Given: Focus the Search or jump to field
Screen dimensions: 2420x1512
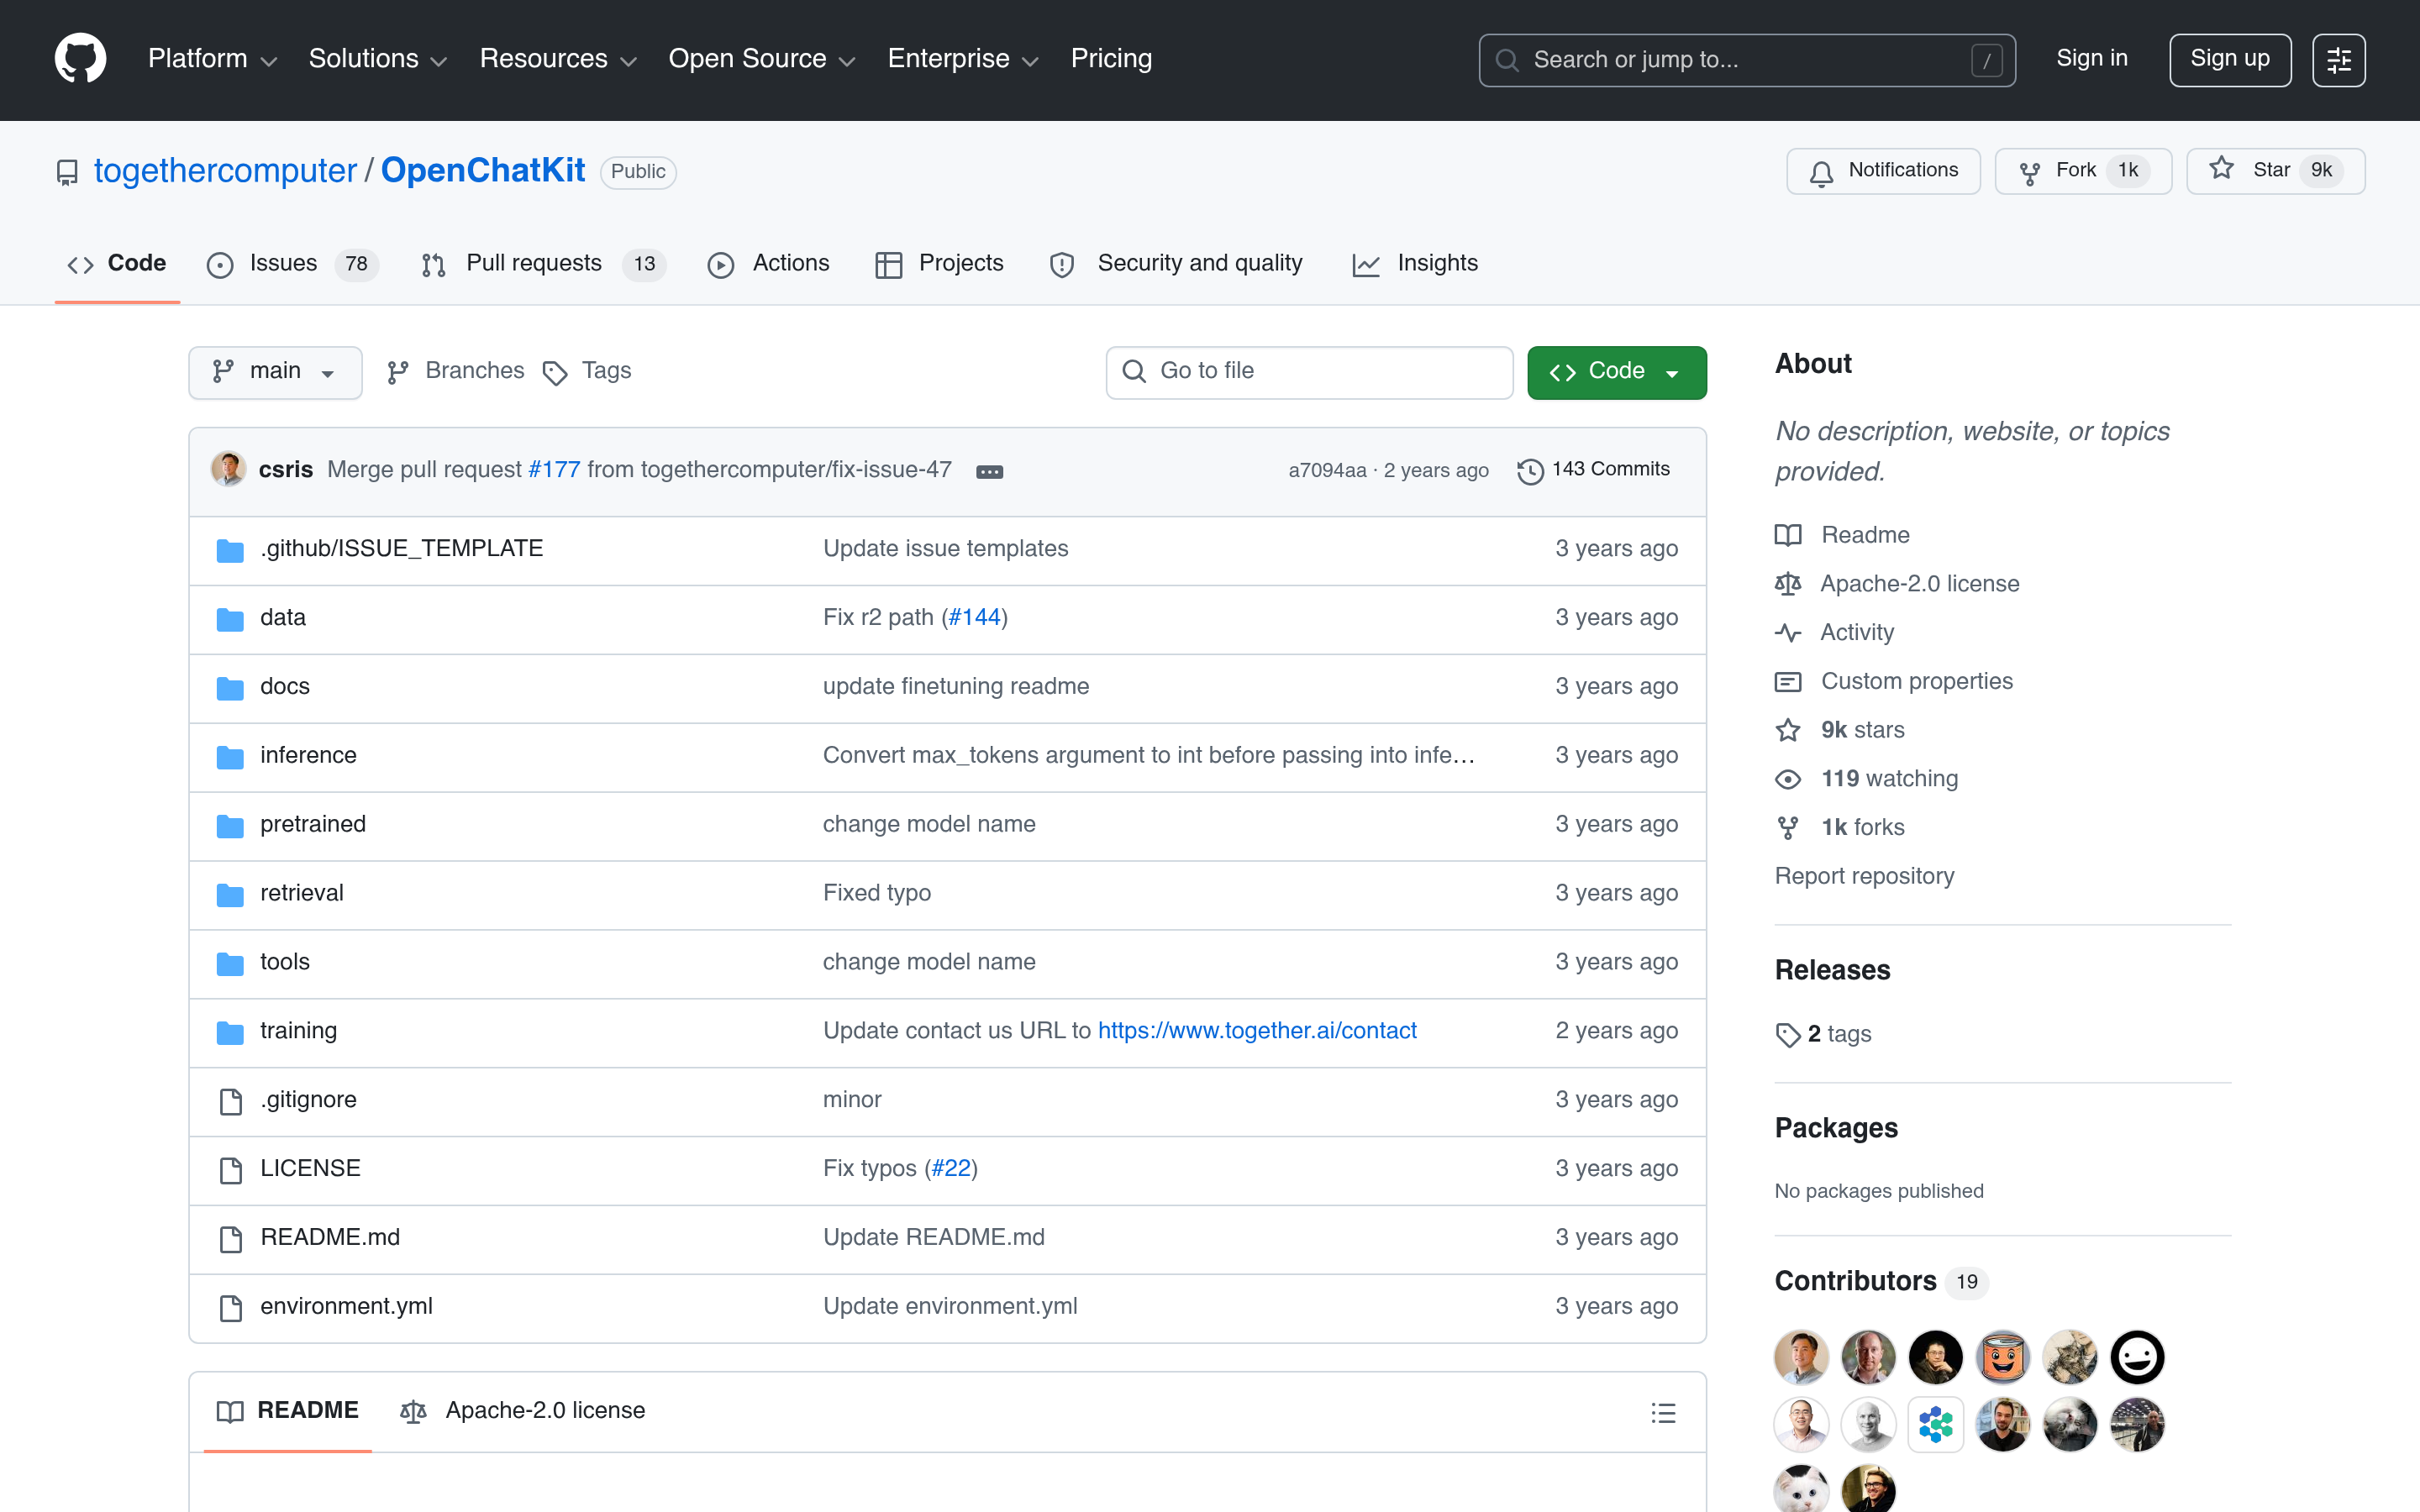Looking at the screenshot, I should [x=1746, y=60].
